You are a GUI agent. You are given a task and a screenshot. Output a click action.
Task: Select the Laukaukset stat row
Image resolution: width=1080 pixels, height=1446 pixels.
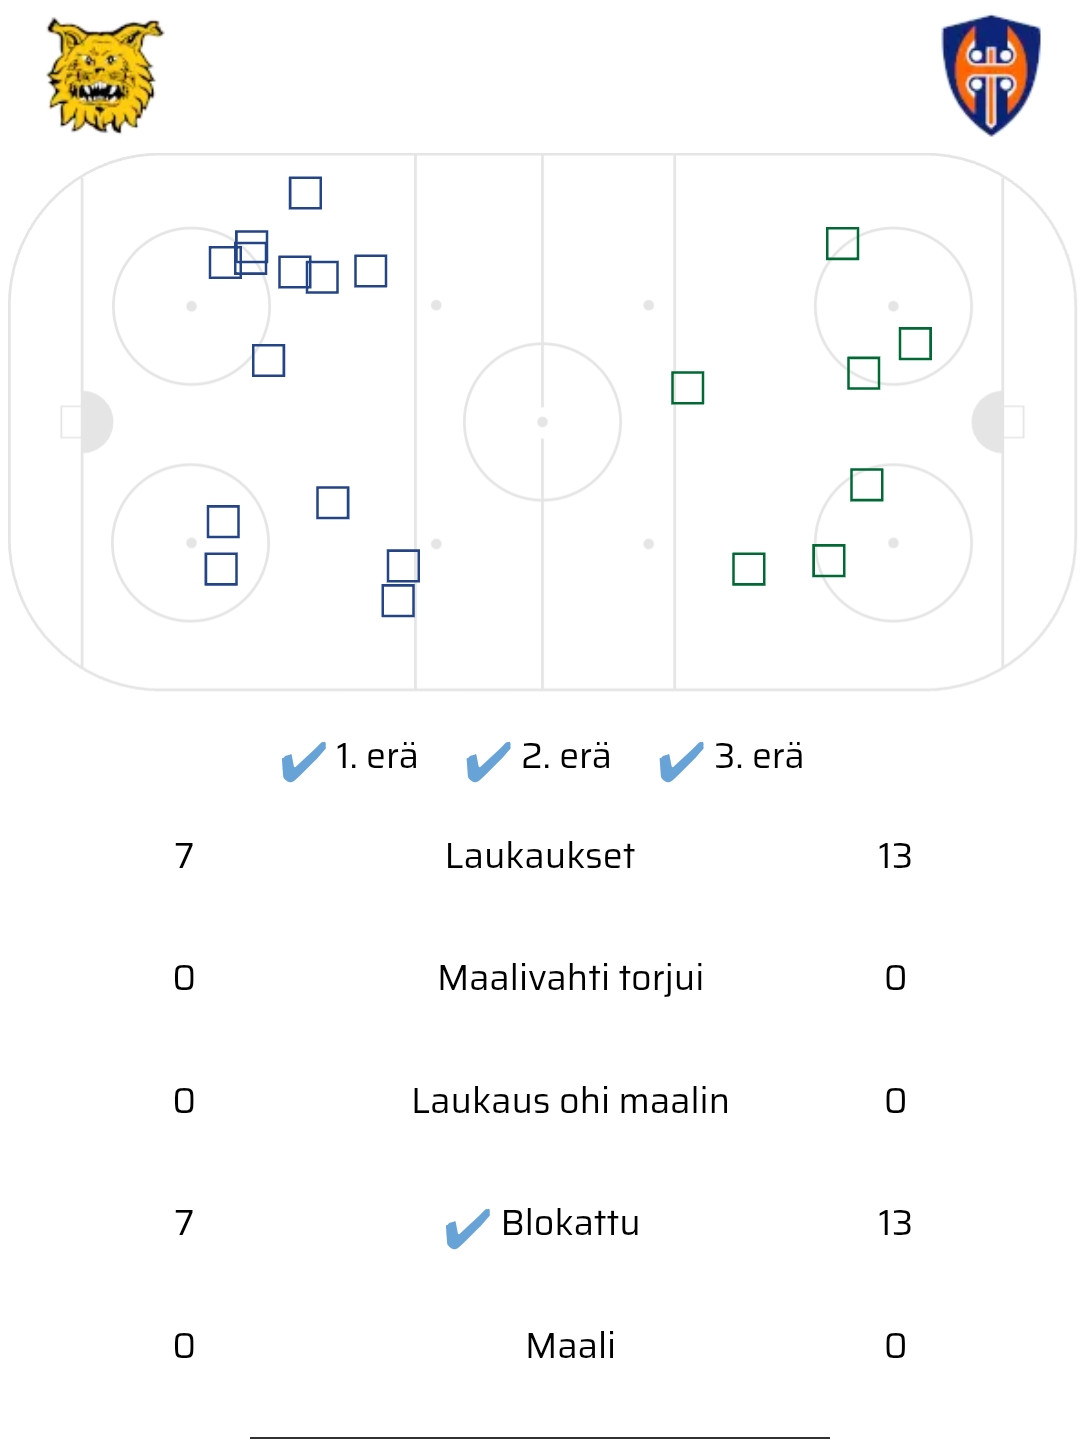point(540,856)
